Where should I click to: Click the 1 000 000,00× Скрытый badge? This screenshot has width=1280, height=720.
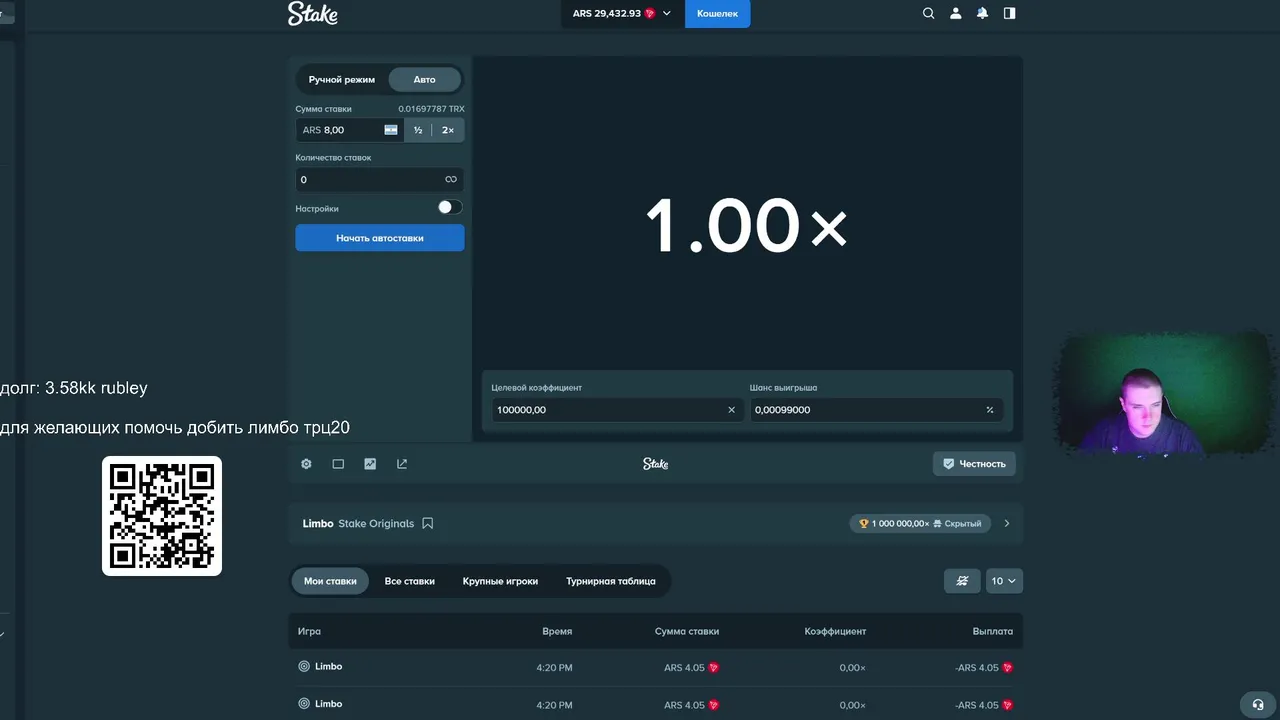[x=920, y=523]
